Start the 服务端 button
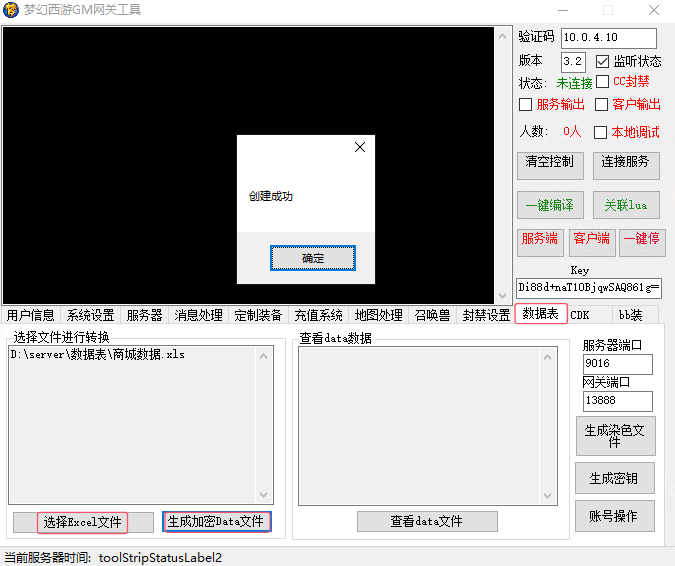The image size is (675, 566). click(540, 241)
